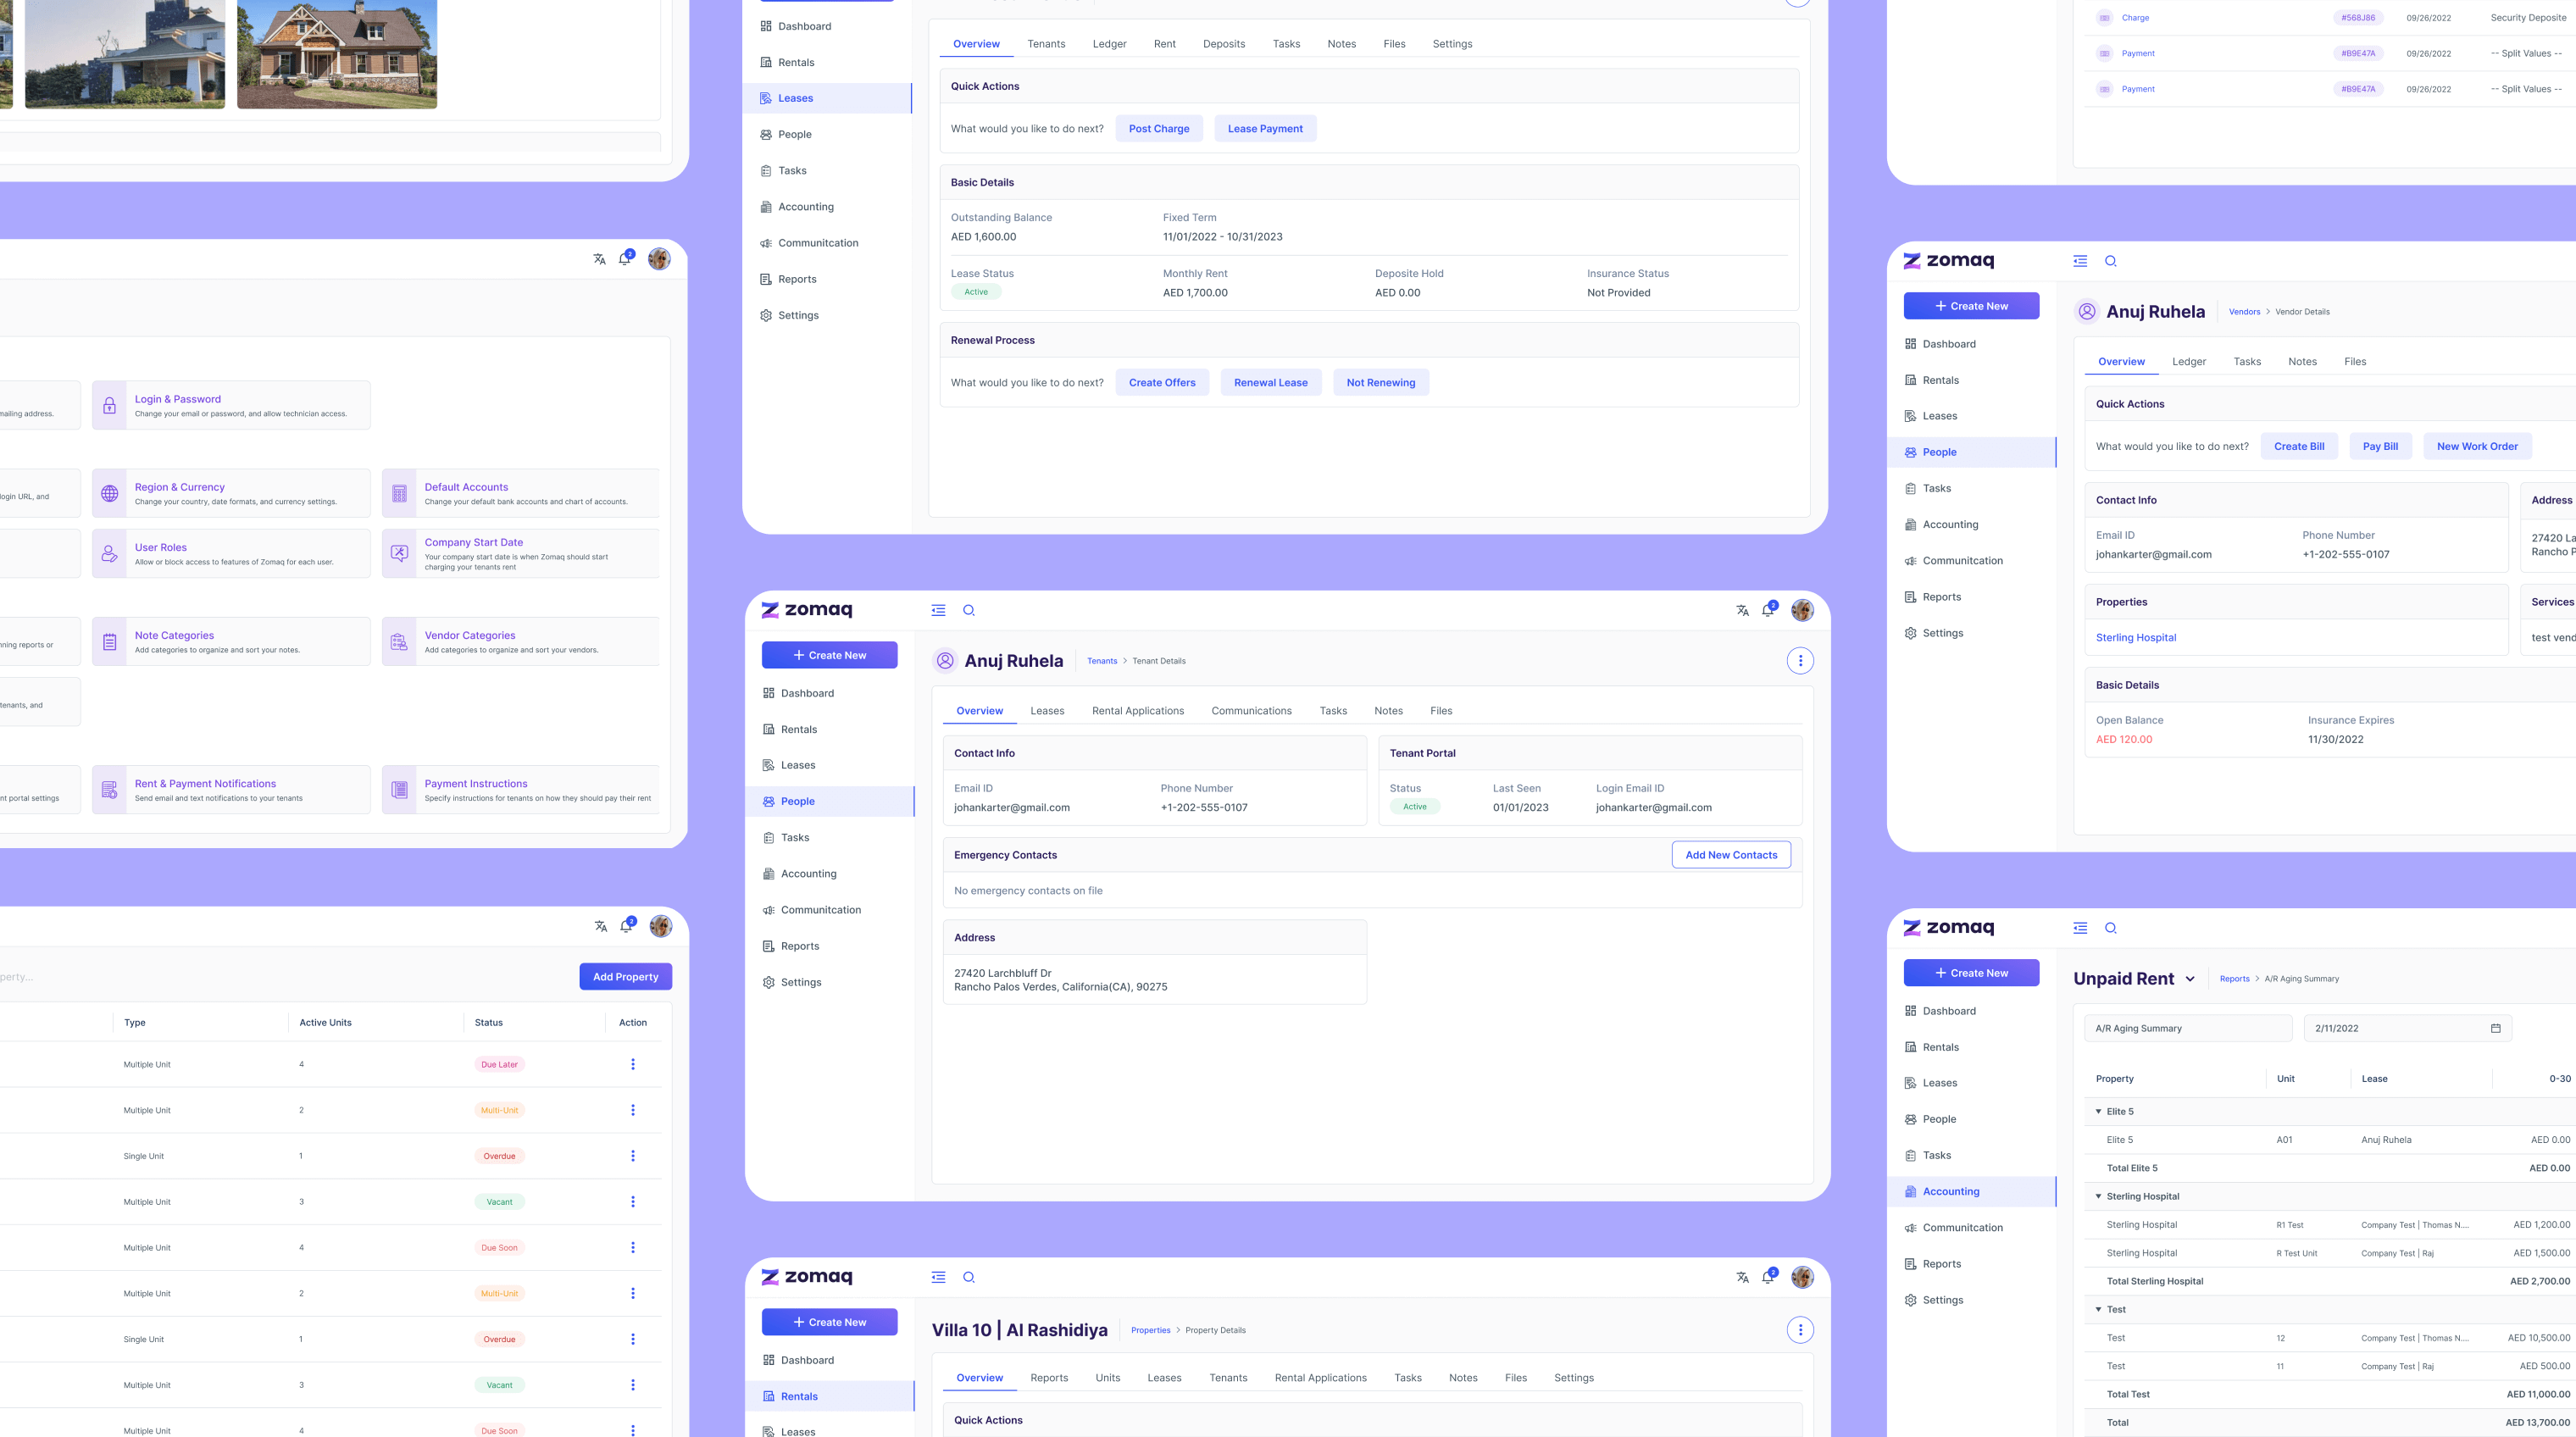
Task: Click New Work Order button
Action: click(x=2477, y=447)
